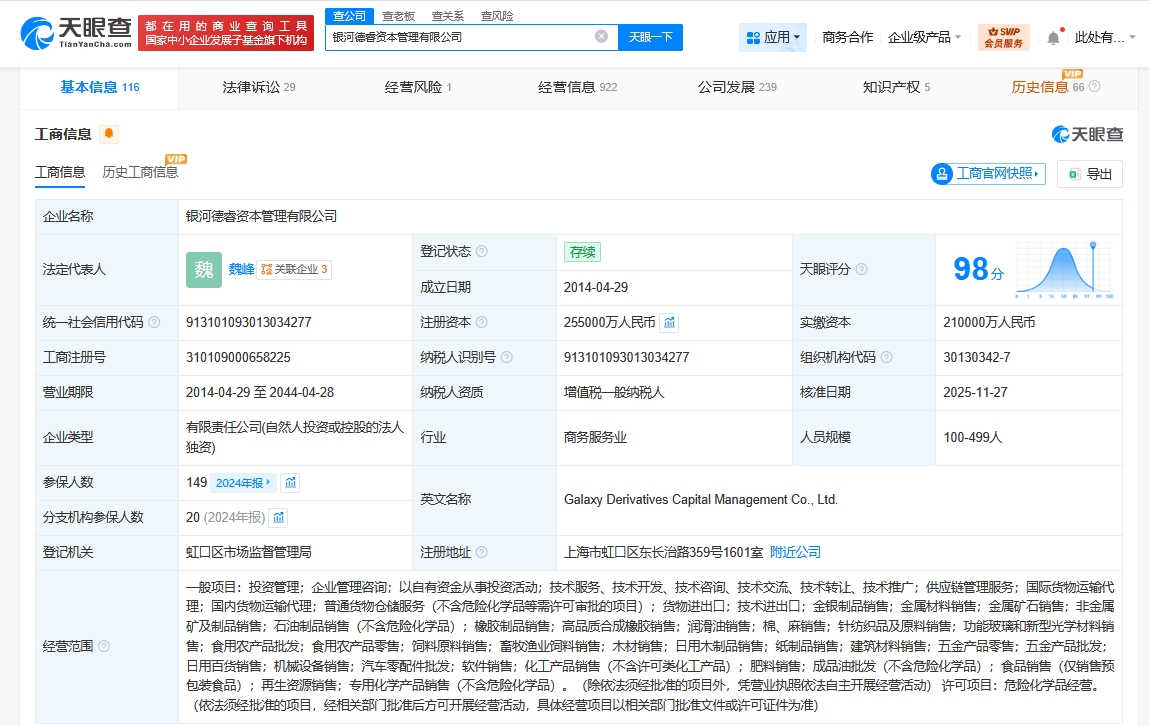The image size is (1149, 726).
Task: Expand the 应用 dropdown menu
Action: [x=773, y=37]
